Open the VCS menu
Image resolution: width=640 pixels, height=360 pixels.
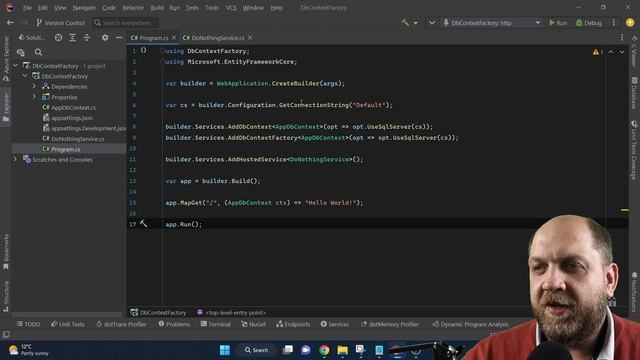(x=231, y=8)
